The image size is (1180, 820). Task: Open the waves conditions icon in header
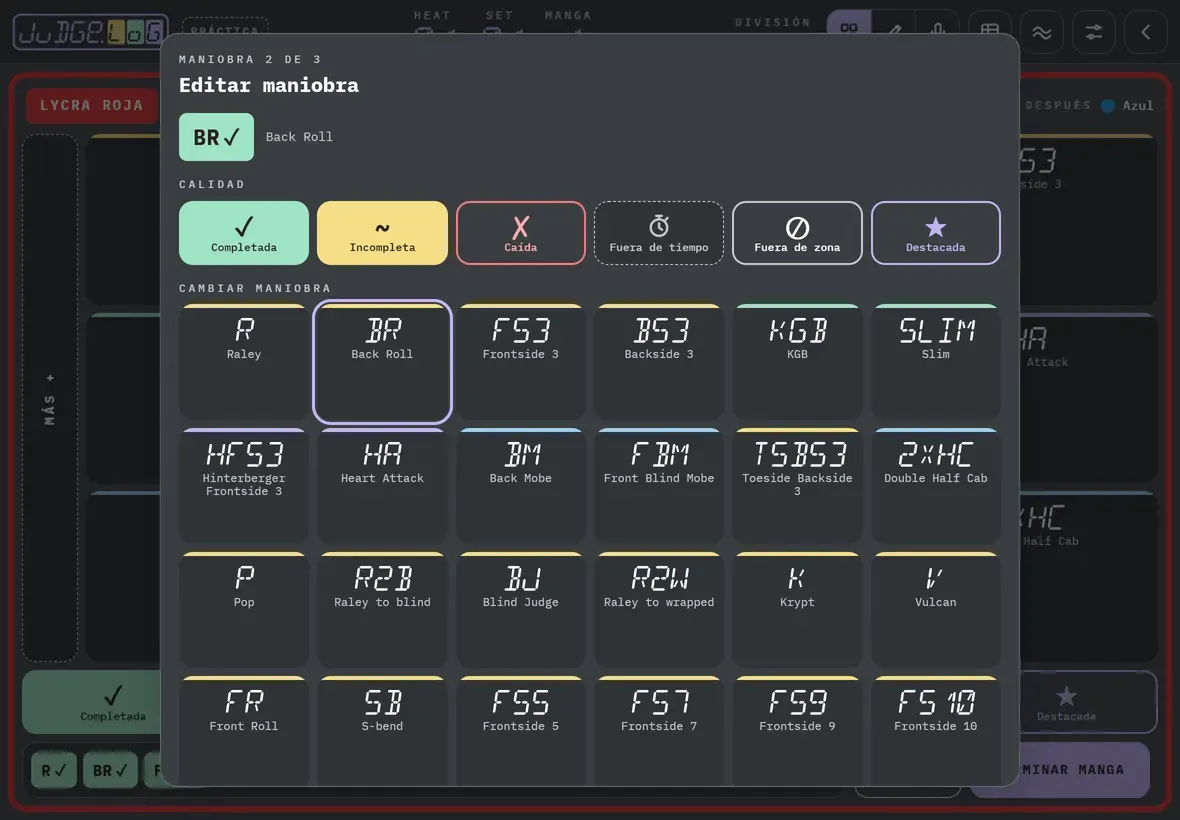pyautogui.click(x=1042, y=32)
